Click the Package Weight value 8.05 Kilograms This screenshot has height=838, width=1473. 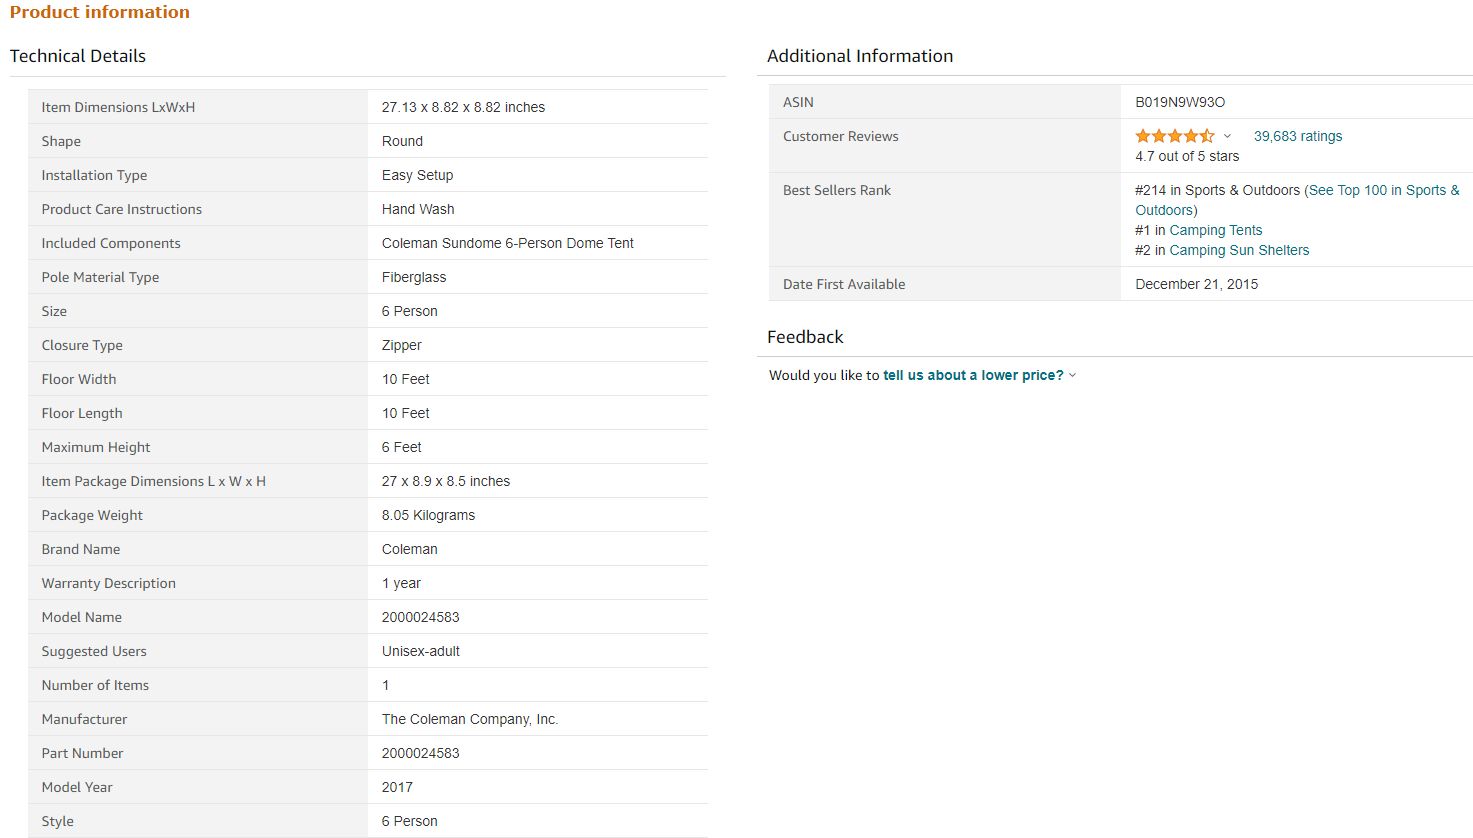point(428,515)
